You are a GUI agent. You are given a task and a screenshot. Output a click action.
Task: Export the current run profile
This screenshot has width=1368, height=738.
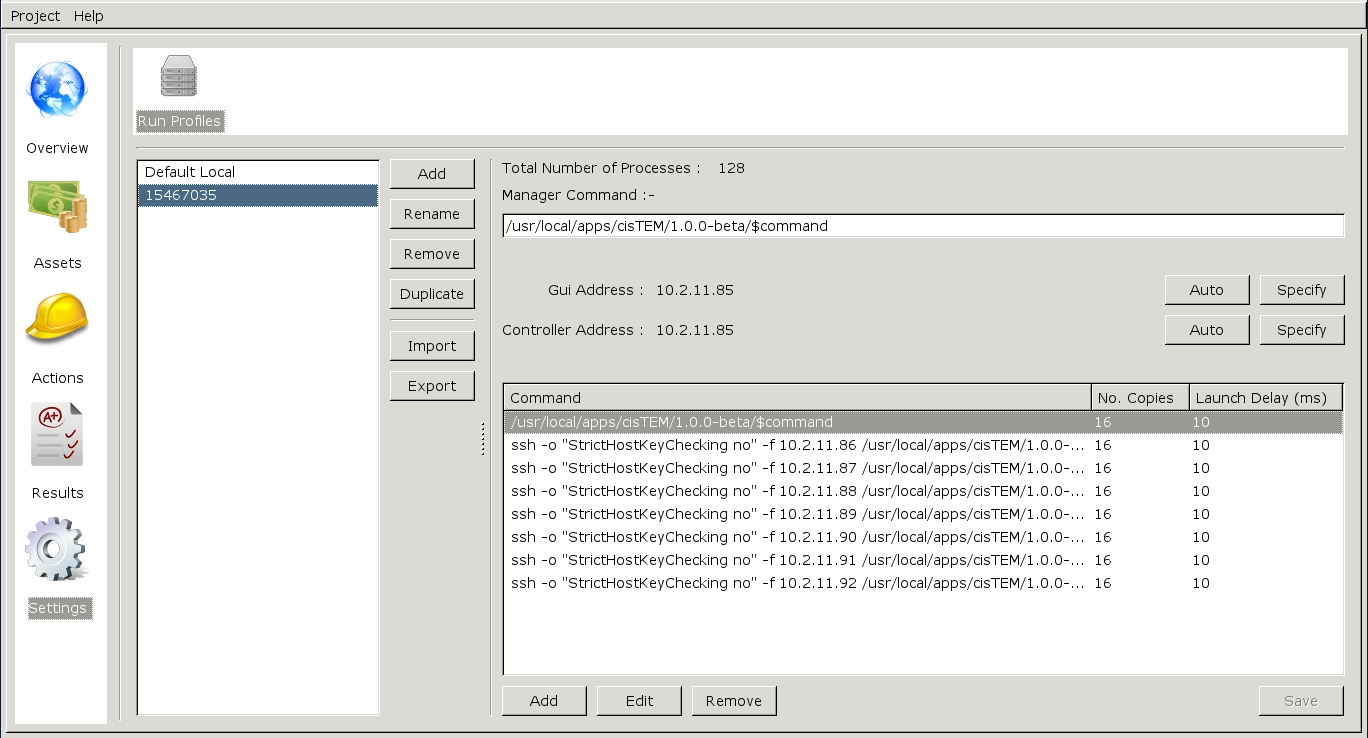pos(432,385)
